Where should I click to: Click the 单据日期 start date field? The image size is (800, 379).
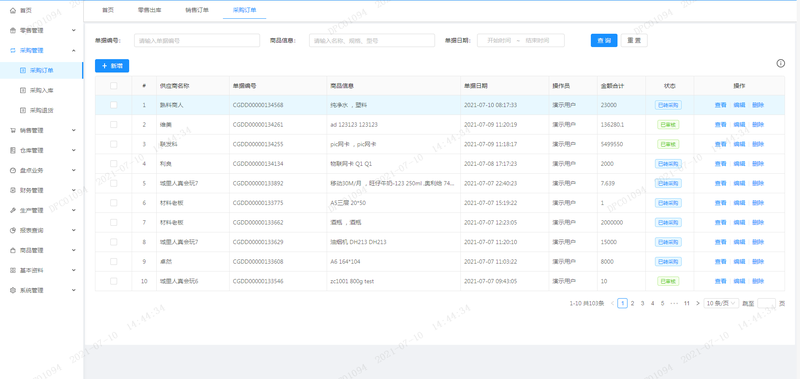pyautogui.click(x=498, y=40)
